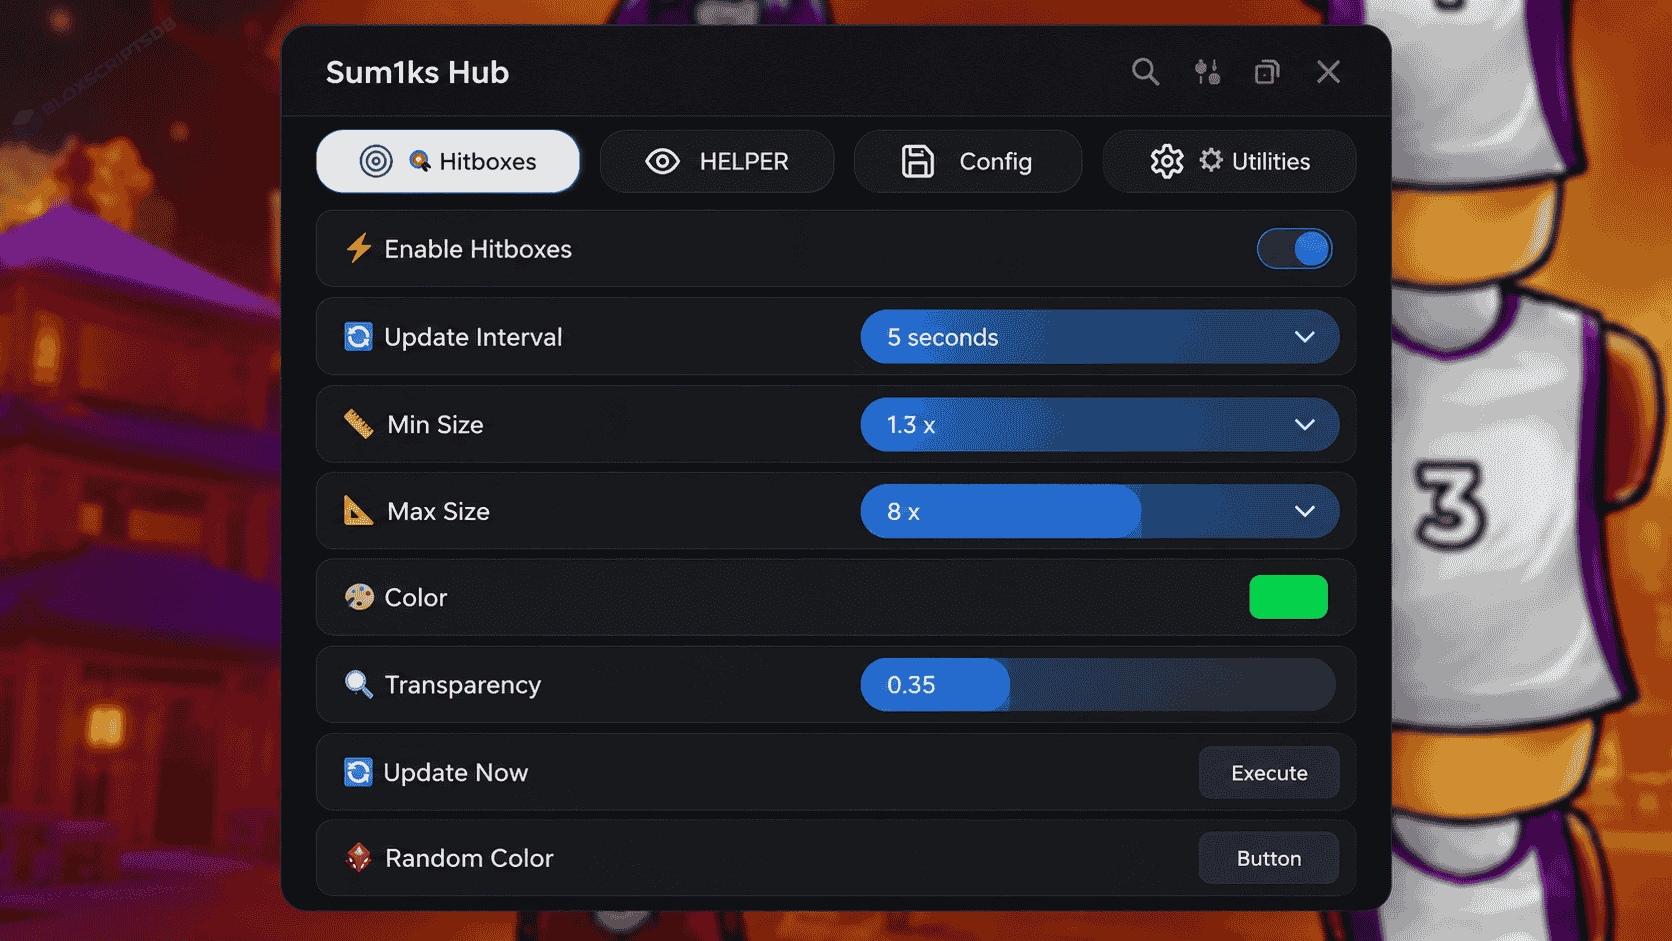Click the Button for Random Color

point(1269,858)
